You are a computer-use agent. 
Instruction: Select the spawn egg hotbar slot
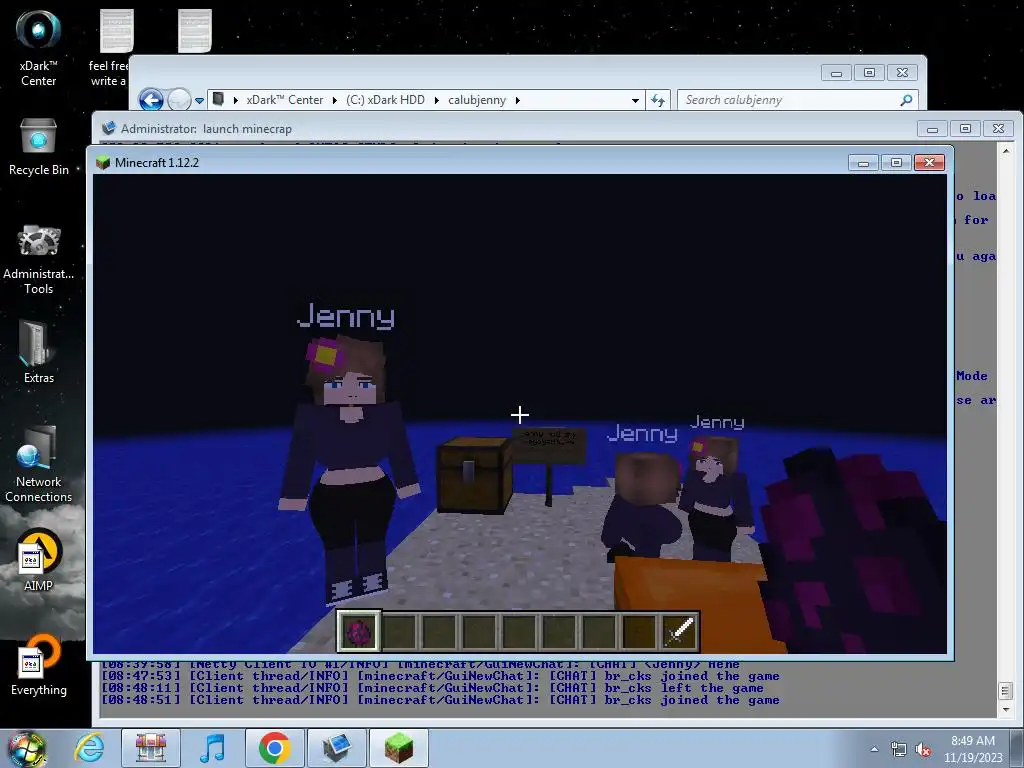click(358, 632)
